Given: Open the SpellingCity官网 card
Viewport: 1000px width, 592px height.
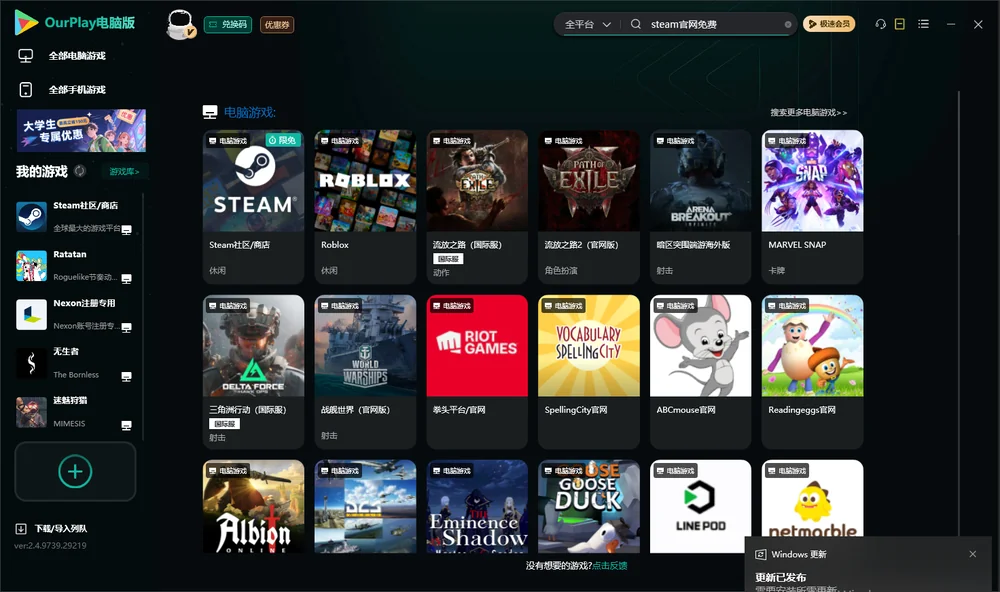Looking at the screenshot, I should pyautogui.click(x=589, y=372).
